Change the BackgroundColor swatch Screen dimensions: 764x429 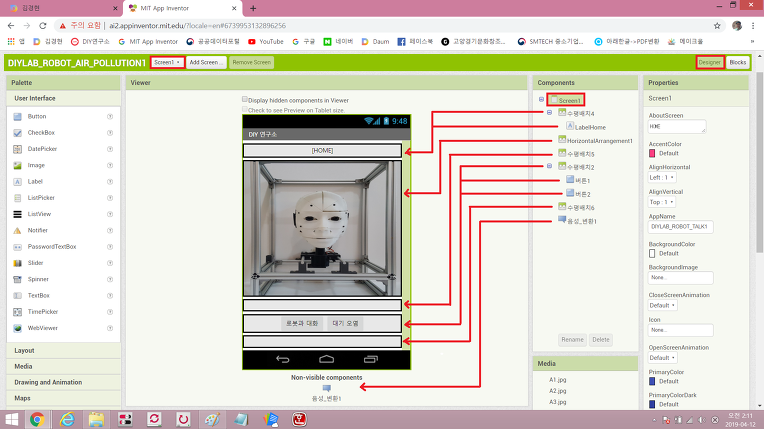tap(652, 254)
